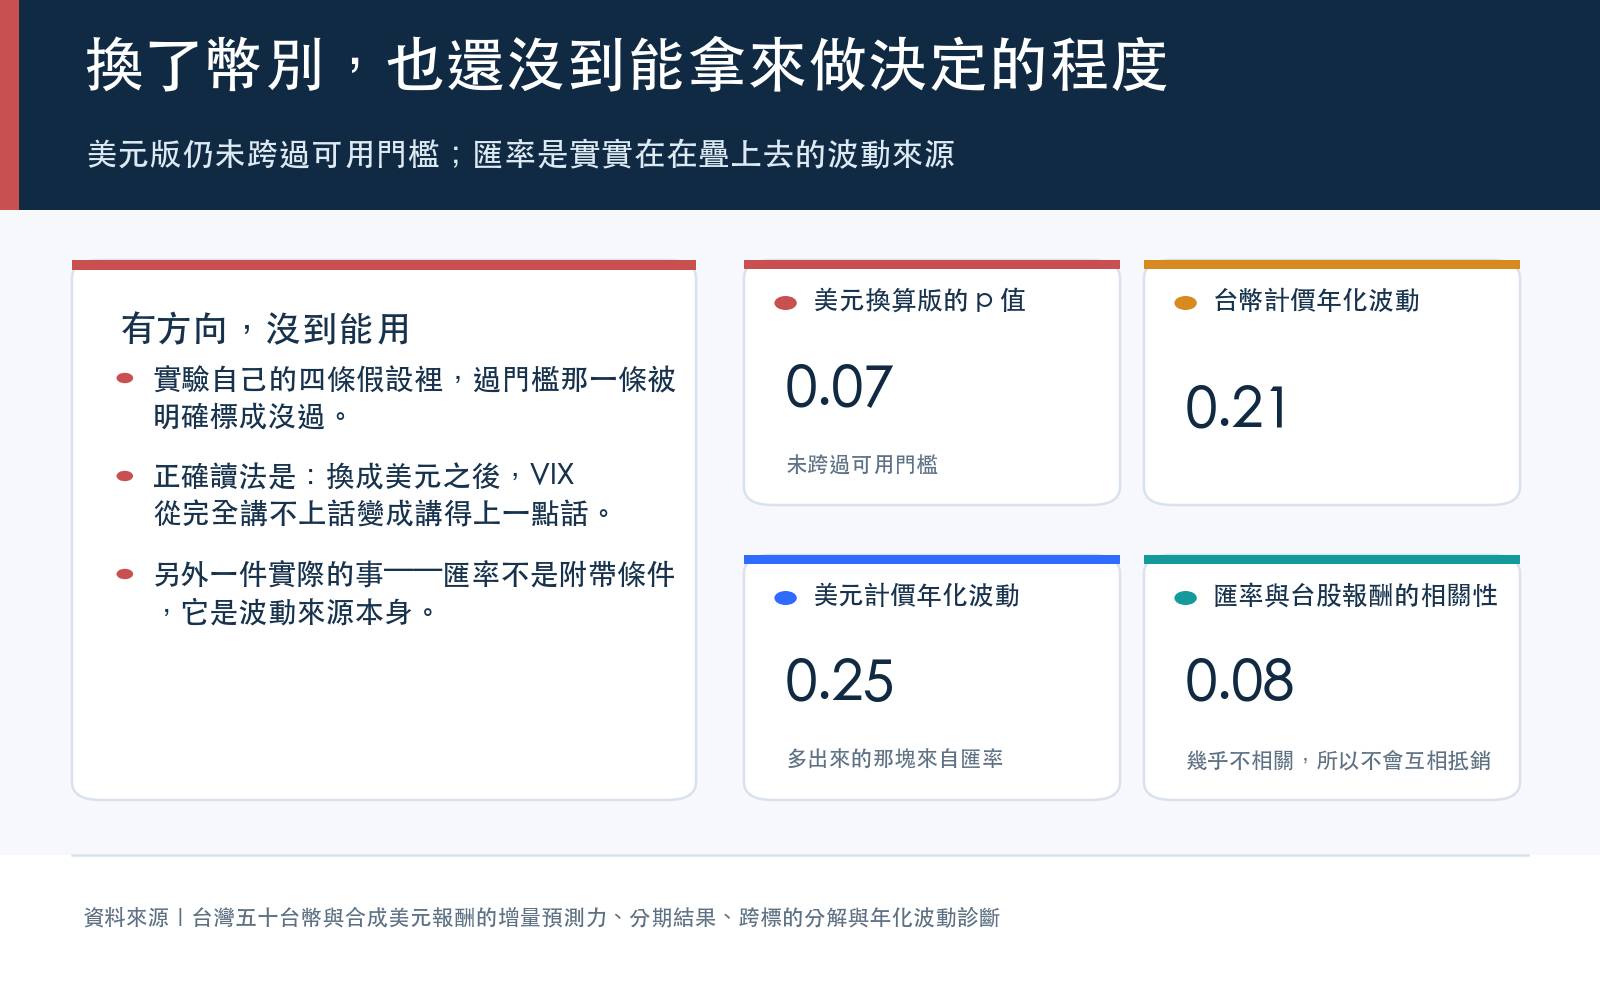The image size is (1600, 1000).
Task: Click the value 0.08
Action: pyautogui.click(x=1239, y=681)
